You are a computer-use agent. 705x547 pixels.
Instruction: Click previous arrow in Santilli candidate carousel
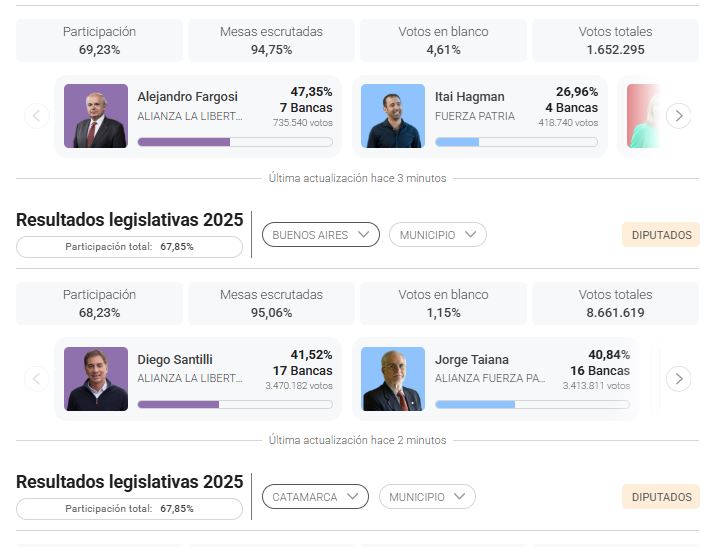(36, 379)
